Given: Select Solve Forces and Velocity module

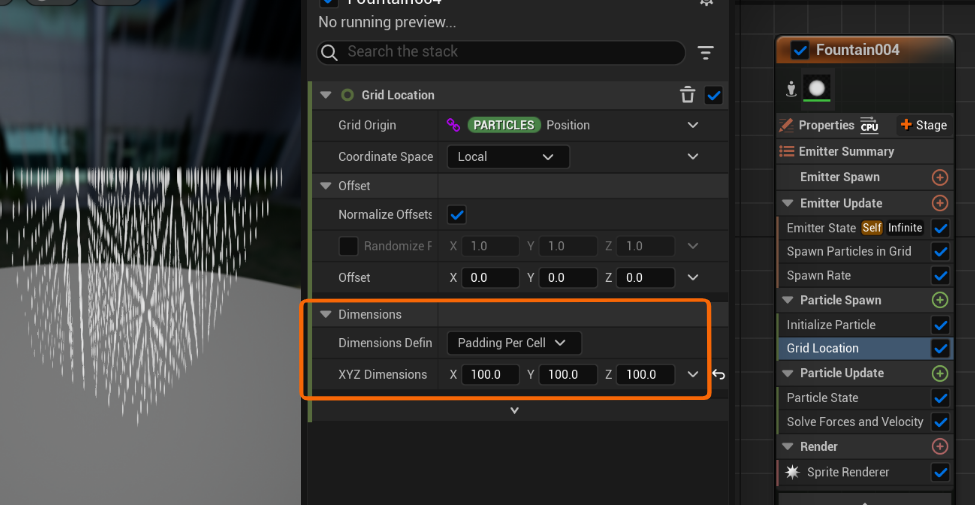Looking at the screenshot, I should point(855,422).
